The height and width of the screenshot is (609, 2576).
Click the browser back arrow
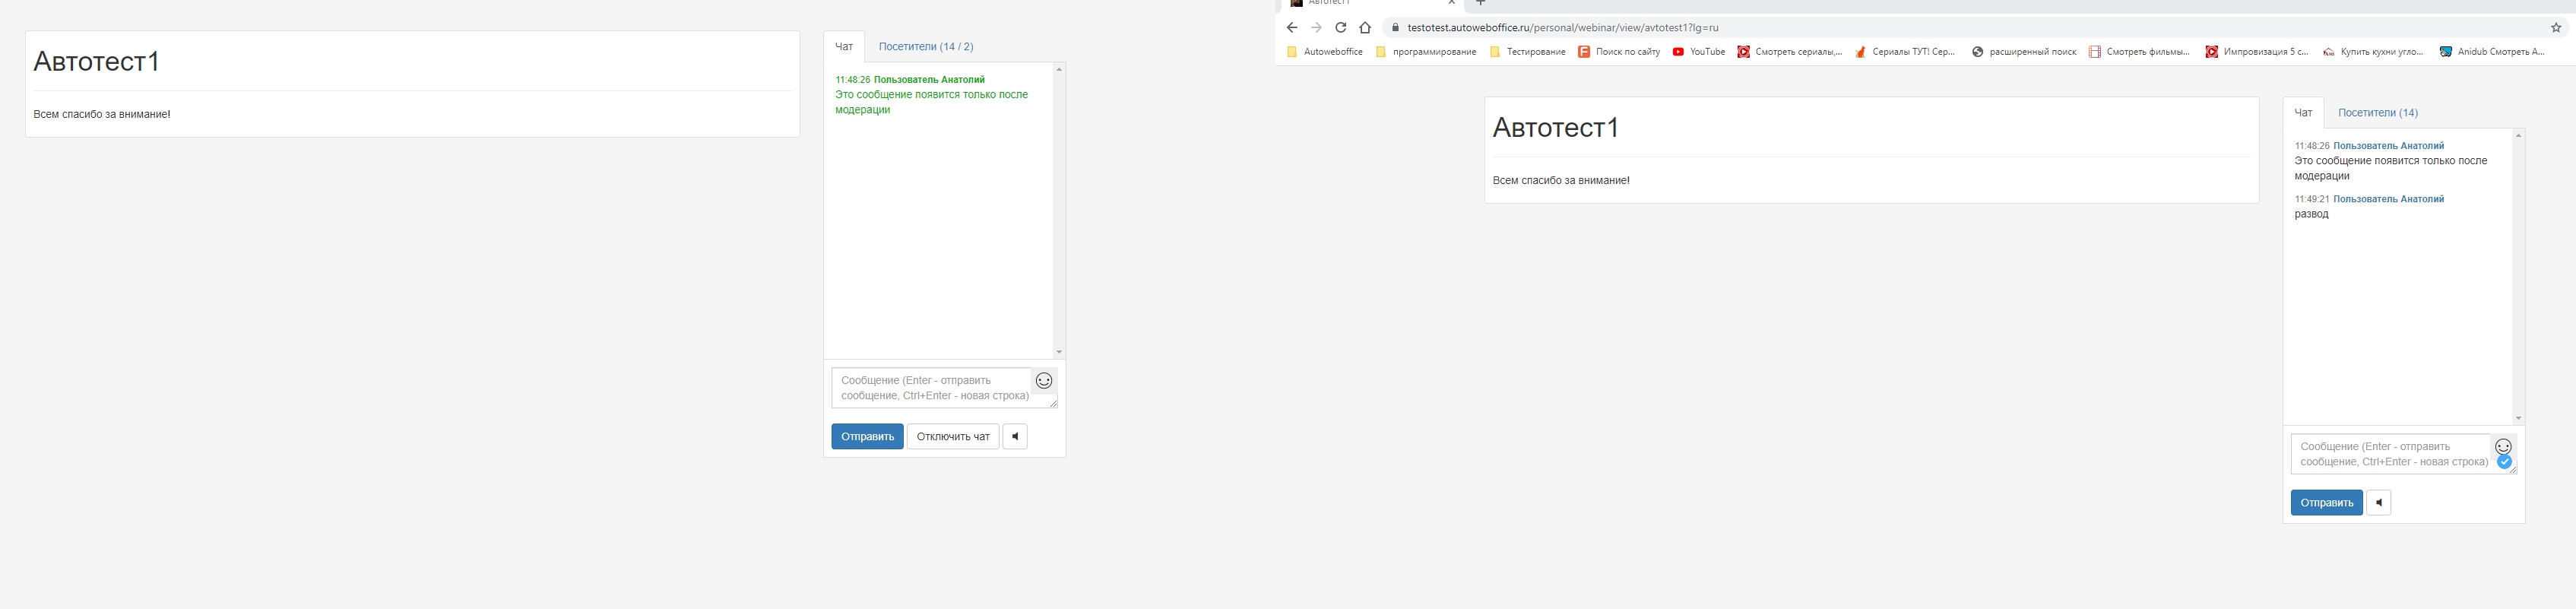click(x=1291, y=28)
